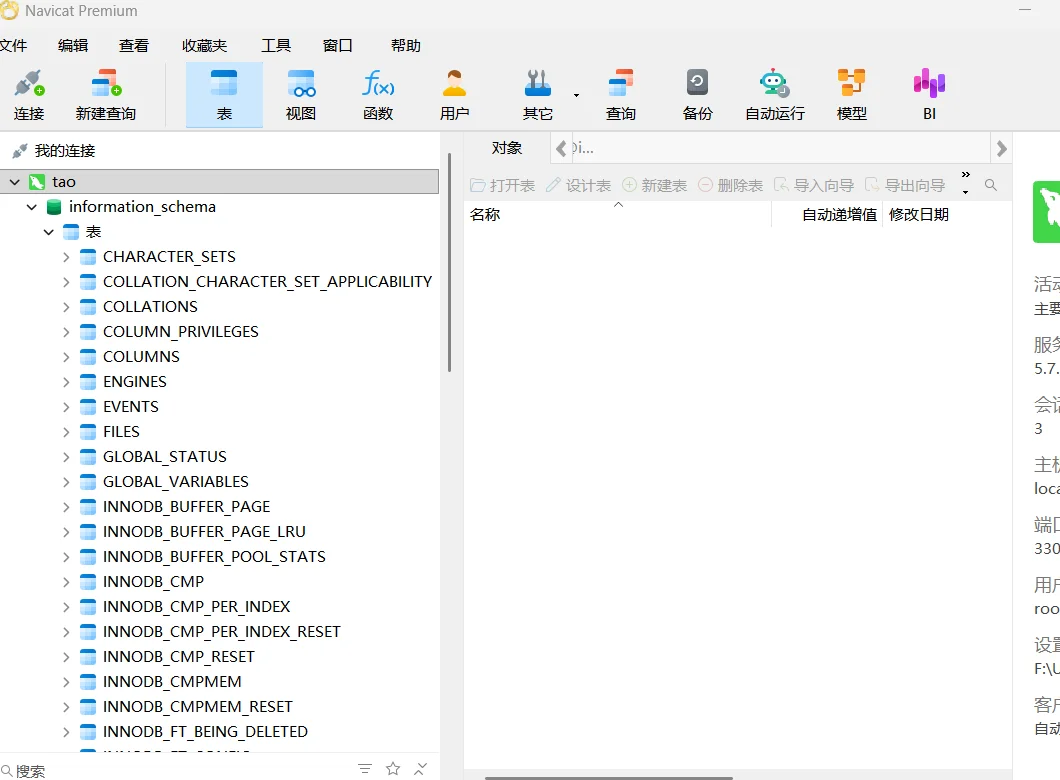Click the 名称 column header
1060x780 pixels.
(x=486, y=214)
